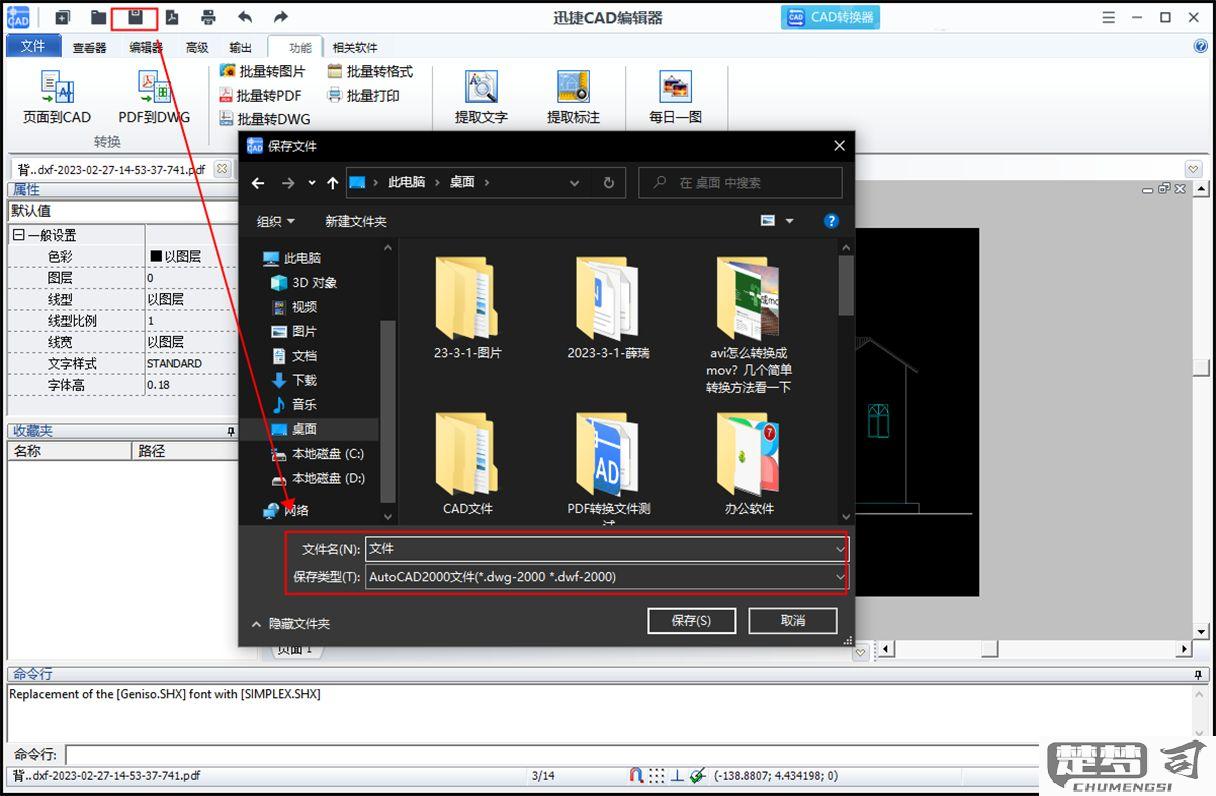Go up one folder with up arrow
Image resolution: width=1216 pixels, height=796 pixels.
click(333, 183)
